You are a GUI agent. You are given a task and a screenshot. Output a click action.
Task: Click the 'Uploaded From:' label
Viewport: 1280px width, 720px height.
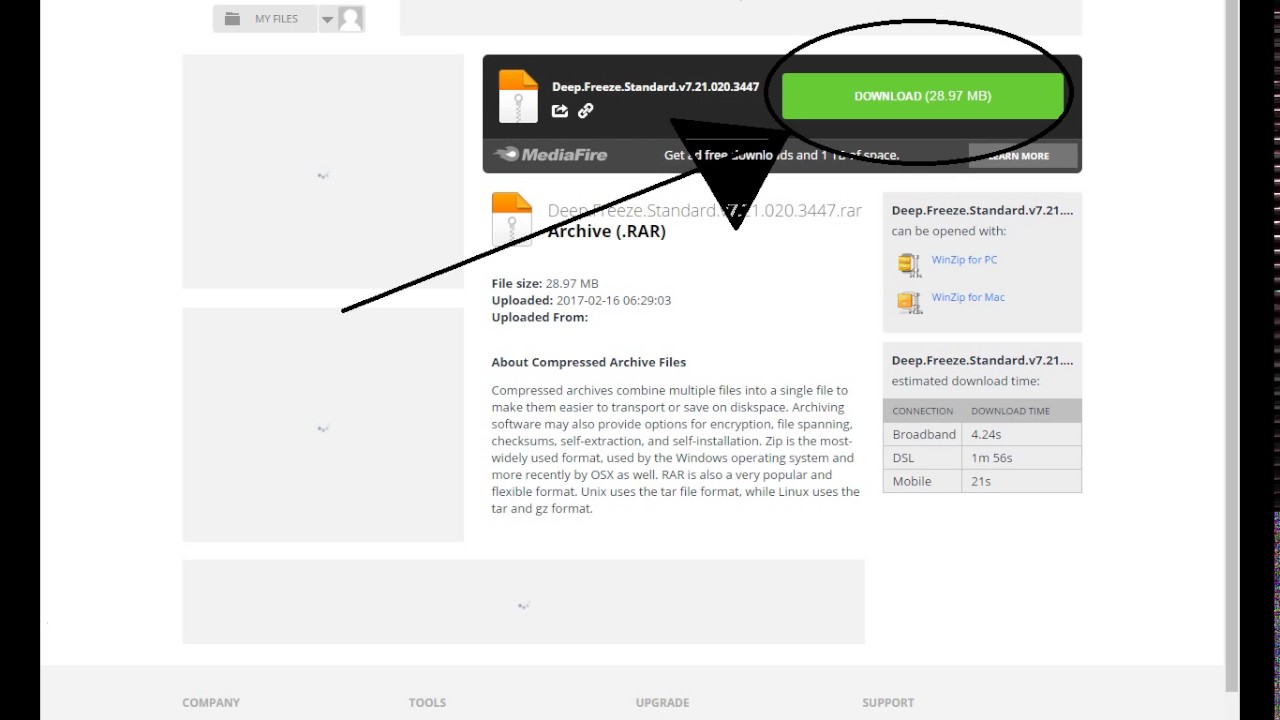click(540, 317)
